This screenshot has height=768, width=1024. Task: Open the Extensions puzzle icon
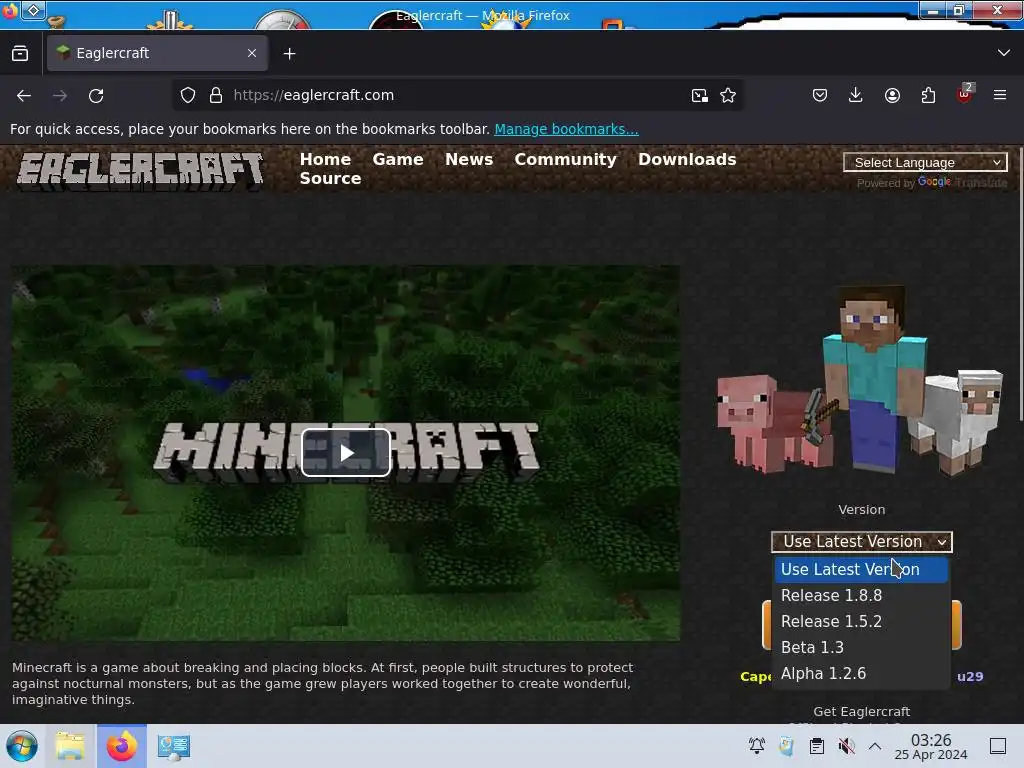(x=928, y=95)
